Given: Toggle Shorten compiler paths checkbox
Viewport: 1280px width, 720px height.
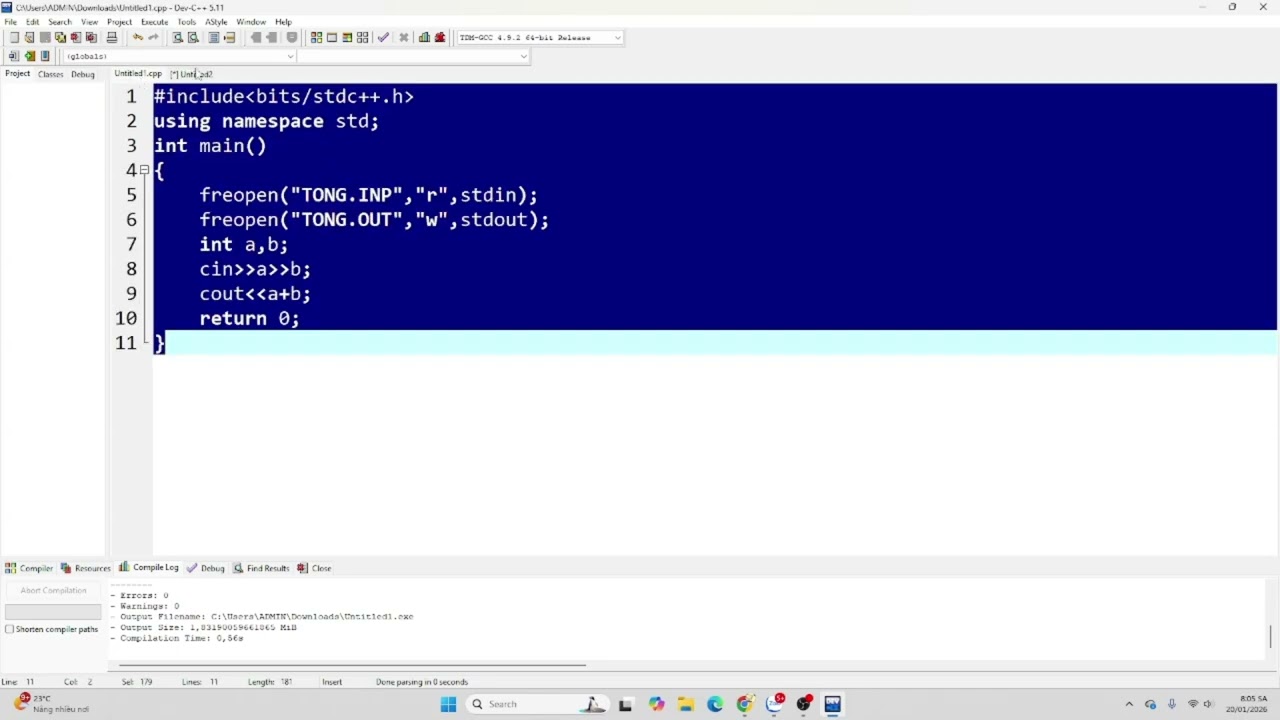Looking at the screenshot, I should [x=10, y=629].
